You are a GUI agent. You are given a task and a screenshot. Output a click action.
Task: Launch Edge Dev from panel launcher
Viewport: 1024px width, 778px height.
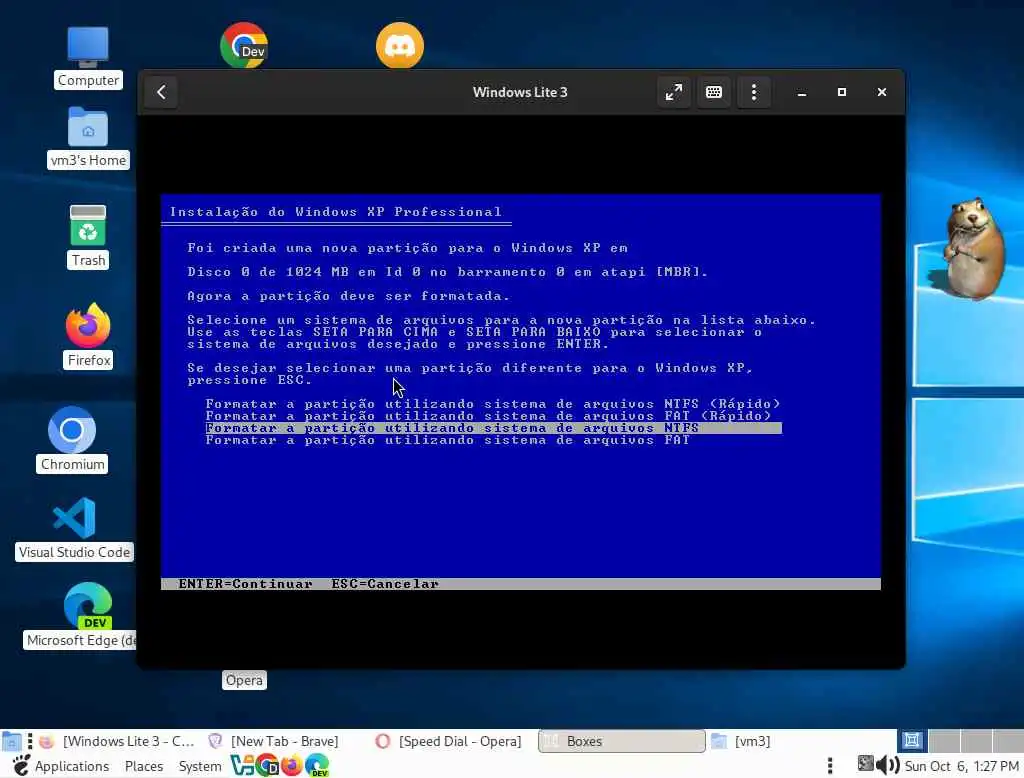pyautogui.click(x=317, y=765)
